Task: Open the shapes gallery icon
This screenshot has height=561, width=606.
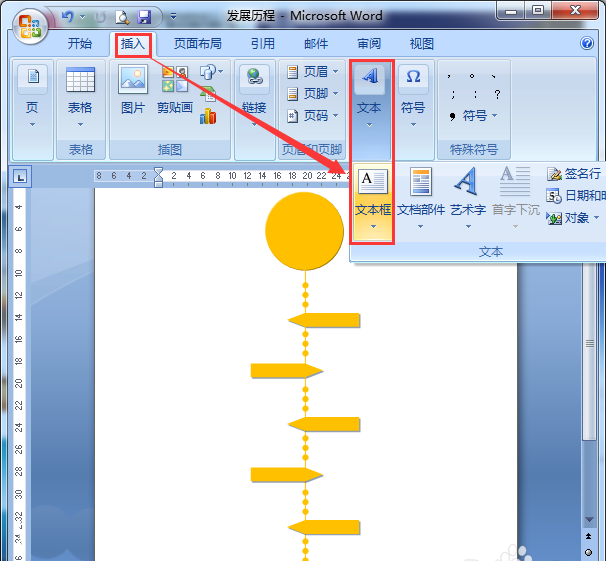Action: click(x=211, y=71)
